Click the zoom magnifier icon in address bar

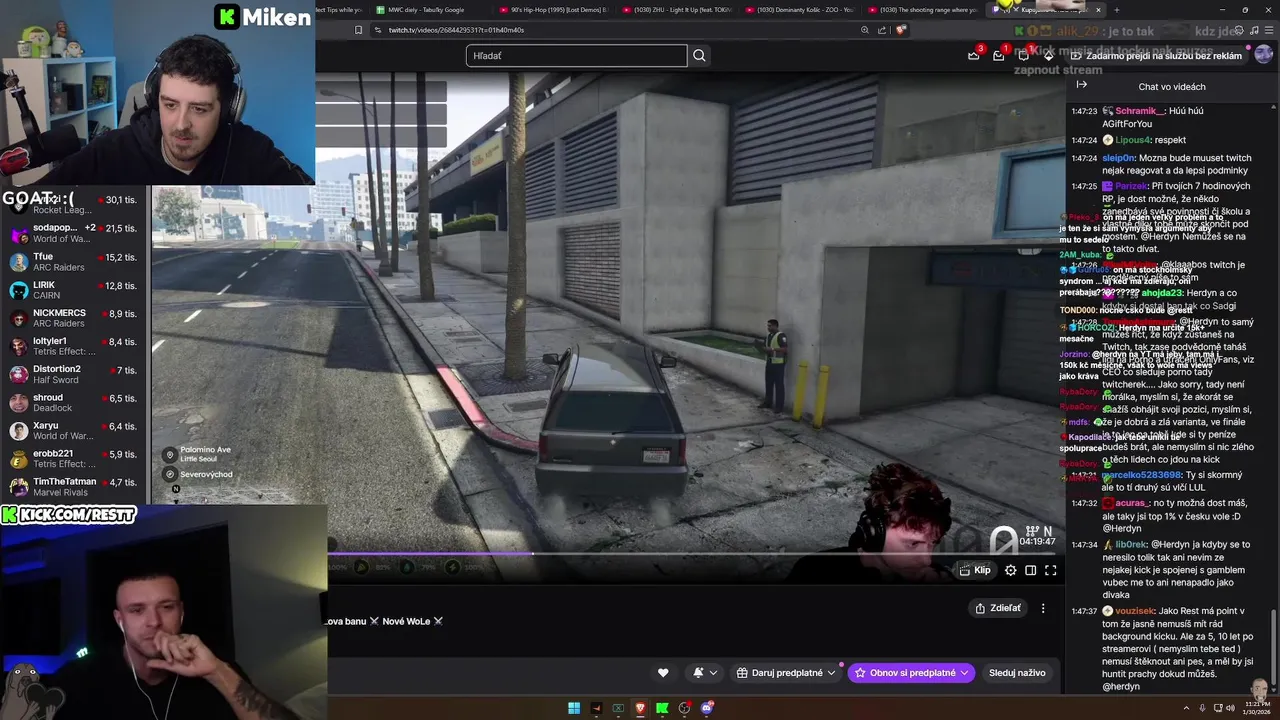(x=864, y=30)
